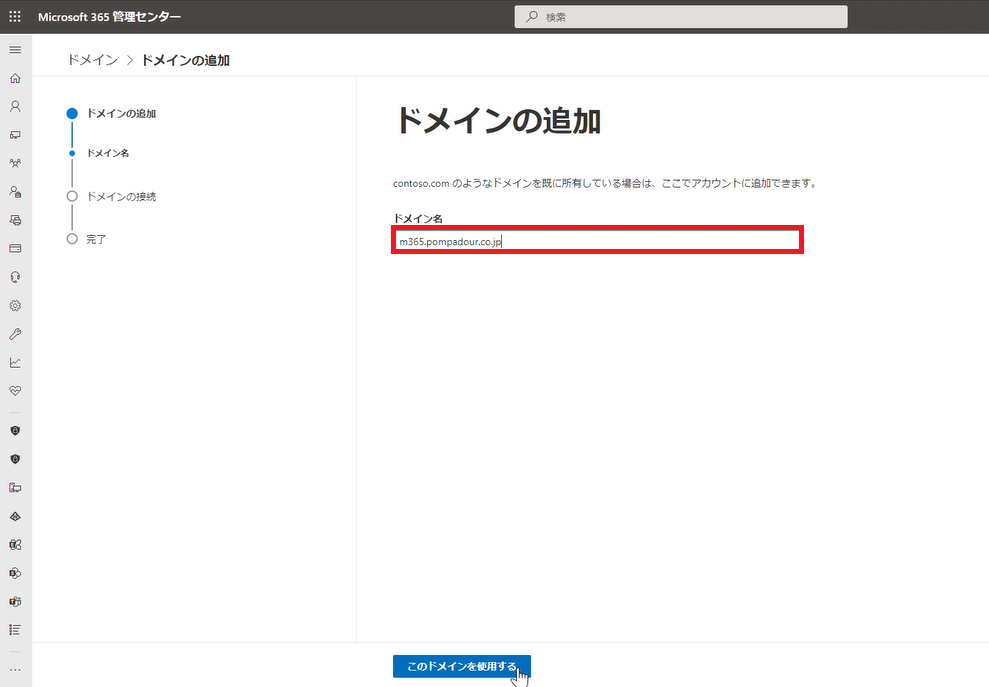Open the All admin centers list icon

click(x=15, y=630)
